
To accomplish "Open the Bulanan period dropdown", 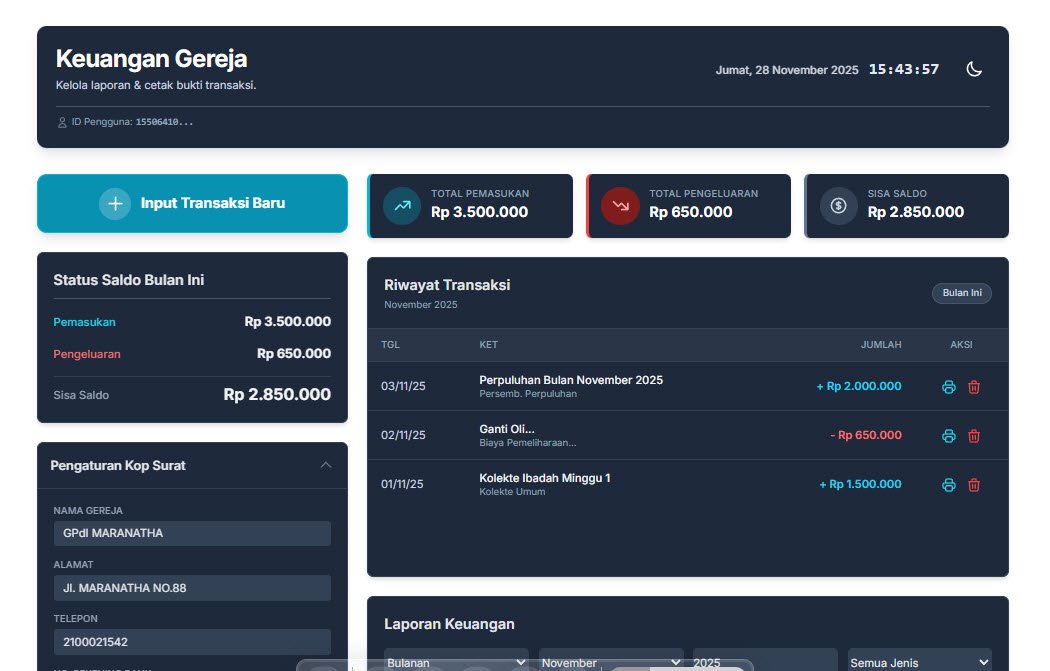I will tap(456, 662).
